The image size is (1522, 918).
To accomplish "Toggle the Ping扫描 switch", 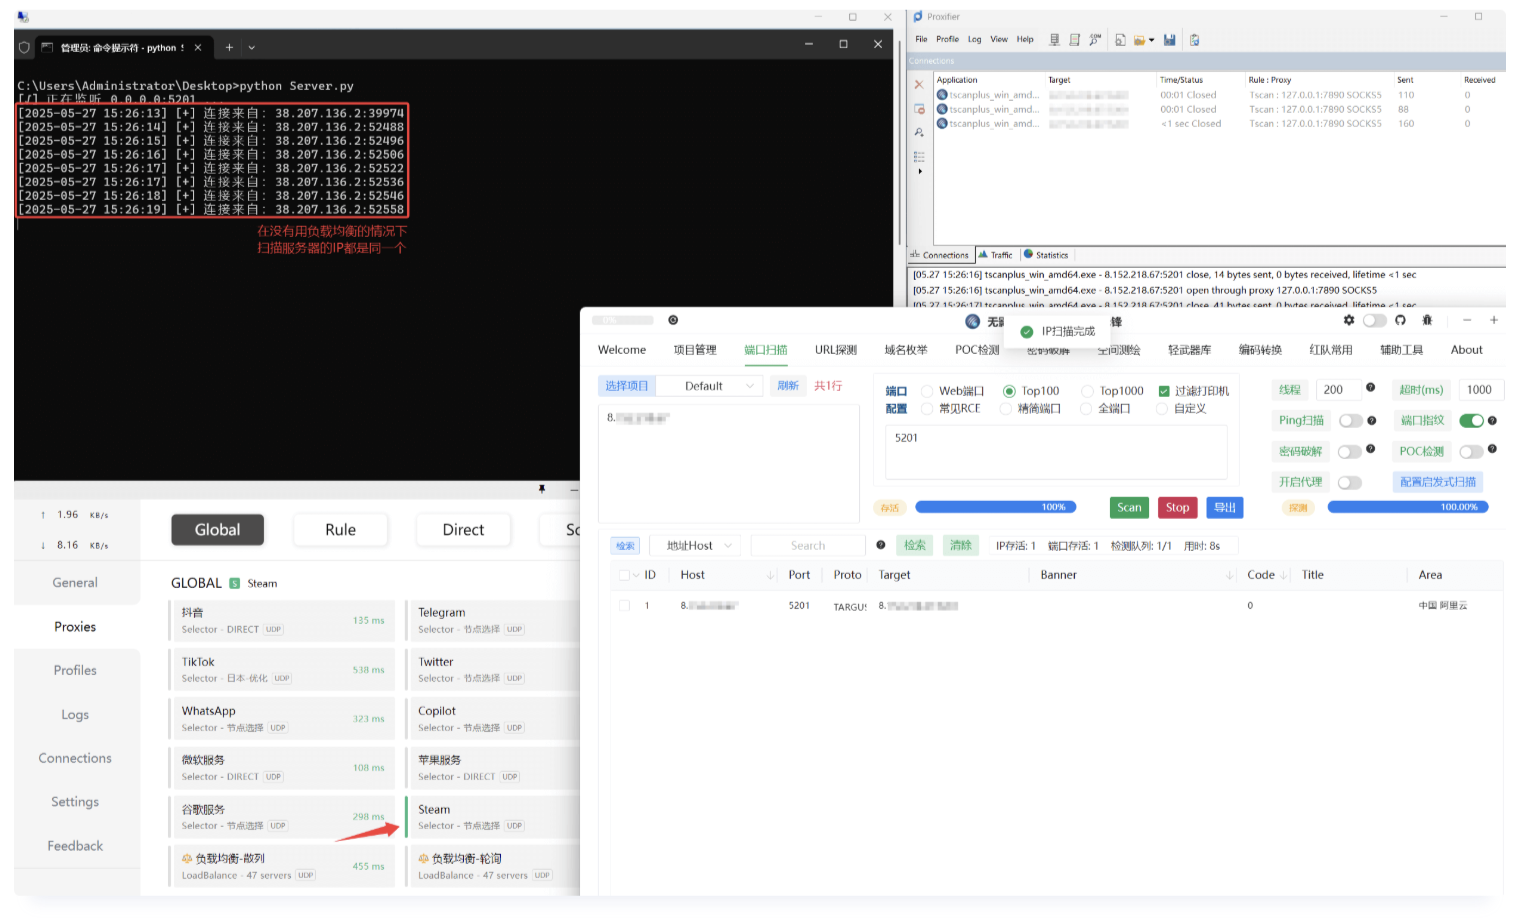I will (x=1350, y=421).
